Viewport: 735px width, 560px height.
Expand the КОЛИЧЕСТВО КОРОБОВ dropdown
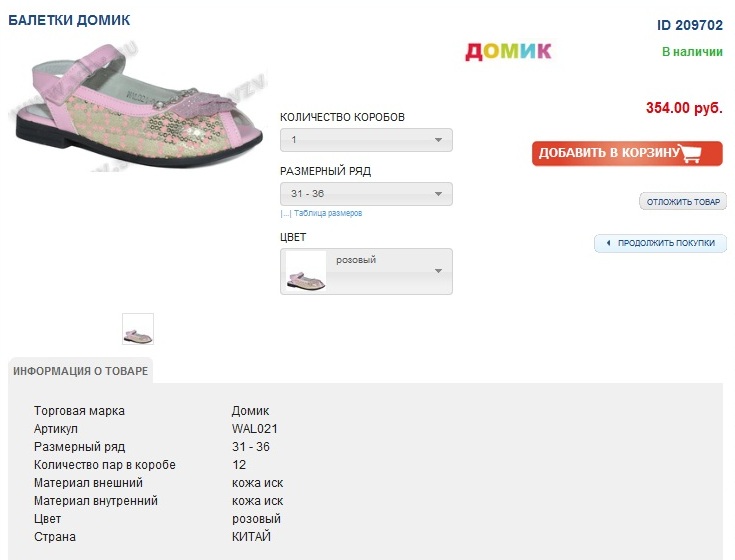[x=438, y=140]
